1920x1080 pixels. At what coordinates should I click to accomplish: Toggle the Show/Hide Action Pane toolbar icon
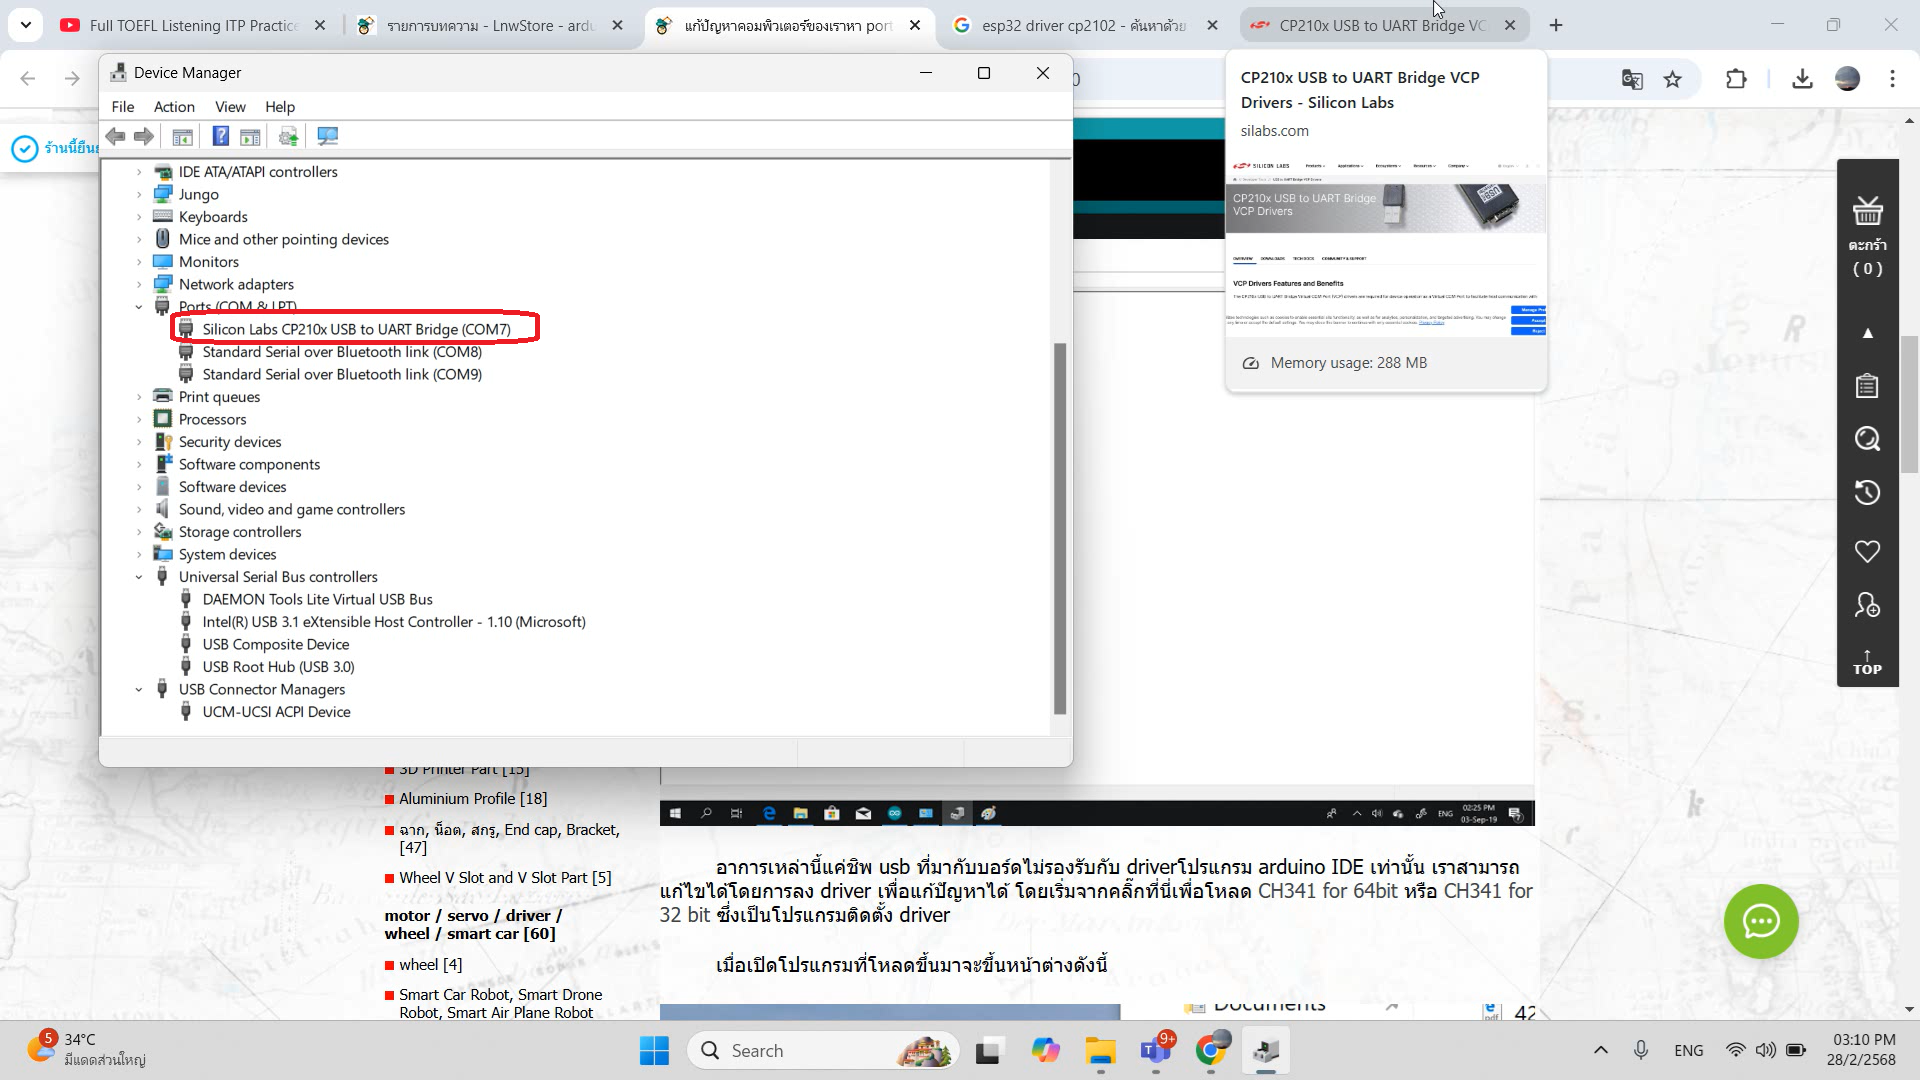click(250, 136)
